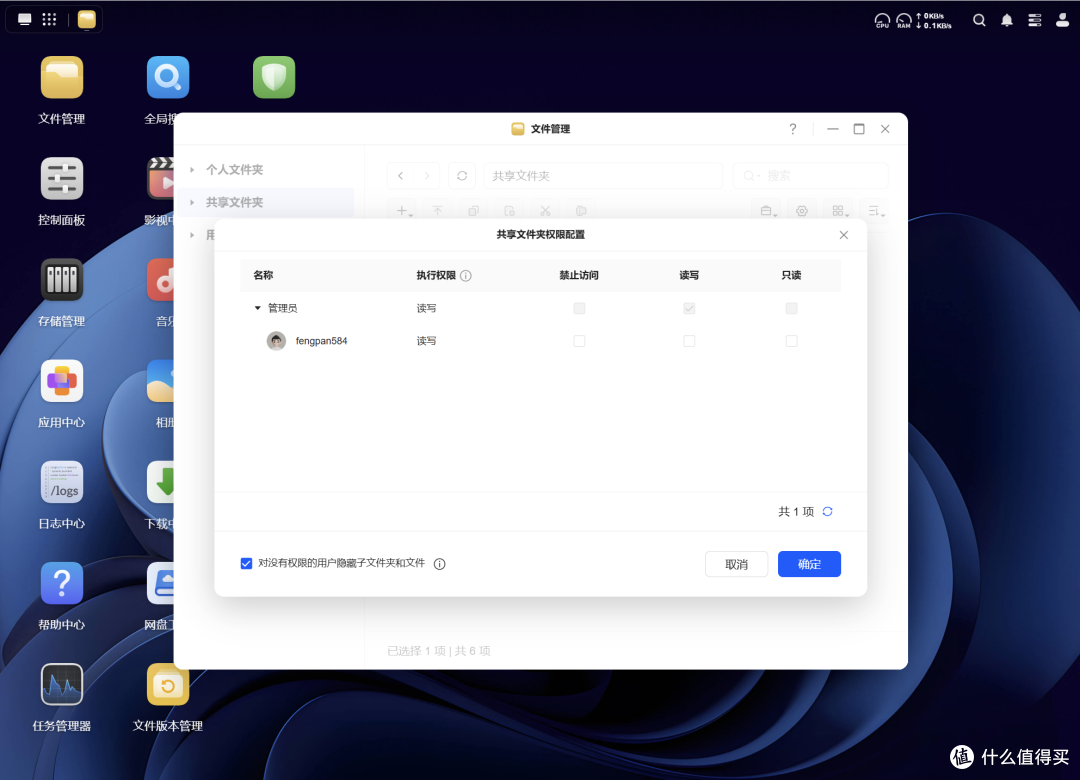
Task: Open the view mode grid dropdown
Action: [x=840, y=211]
